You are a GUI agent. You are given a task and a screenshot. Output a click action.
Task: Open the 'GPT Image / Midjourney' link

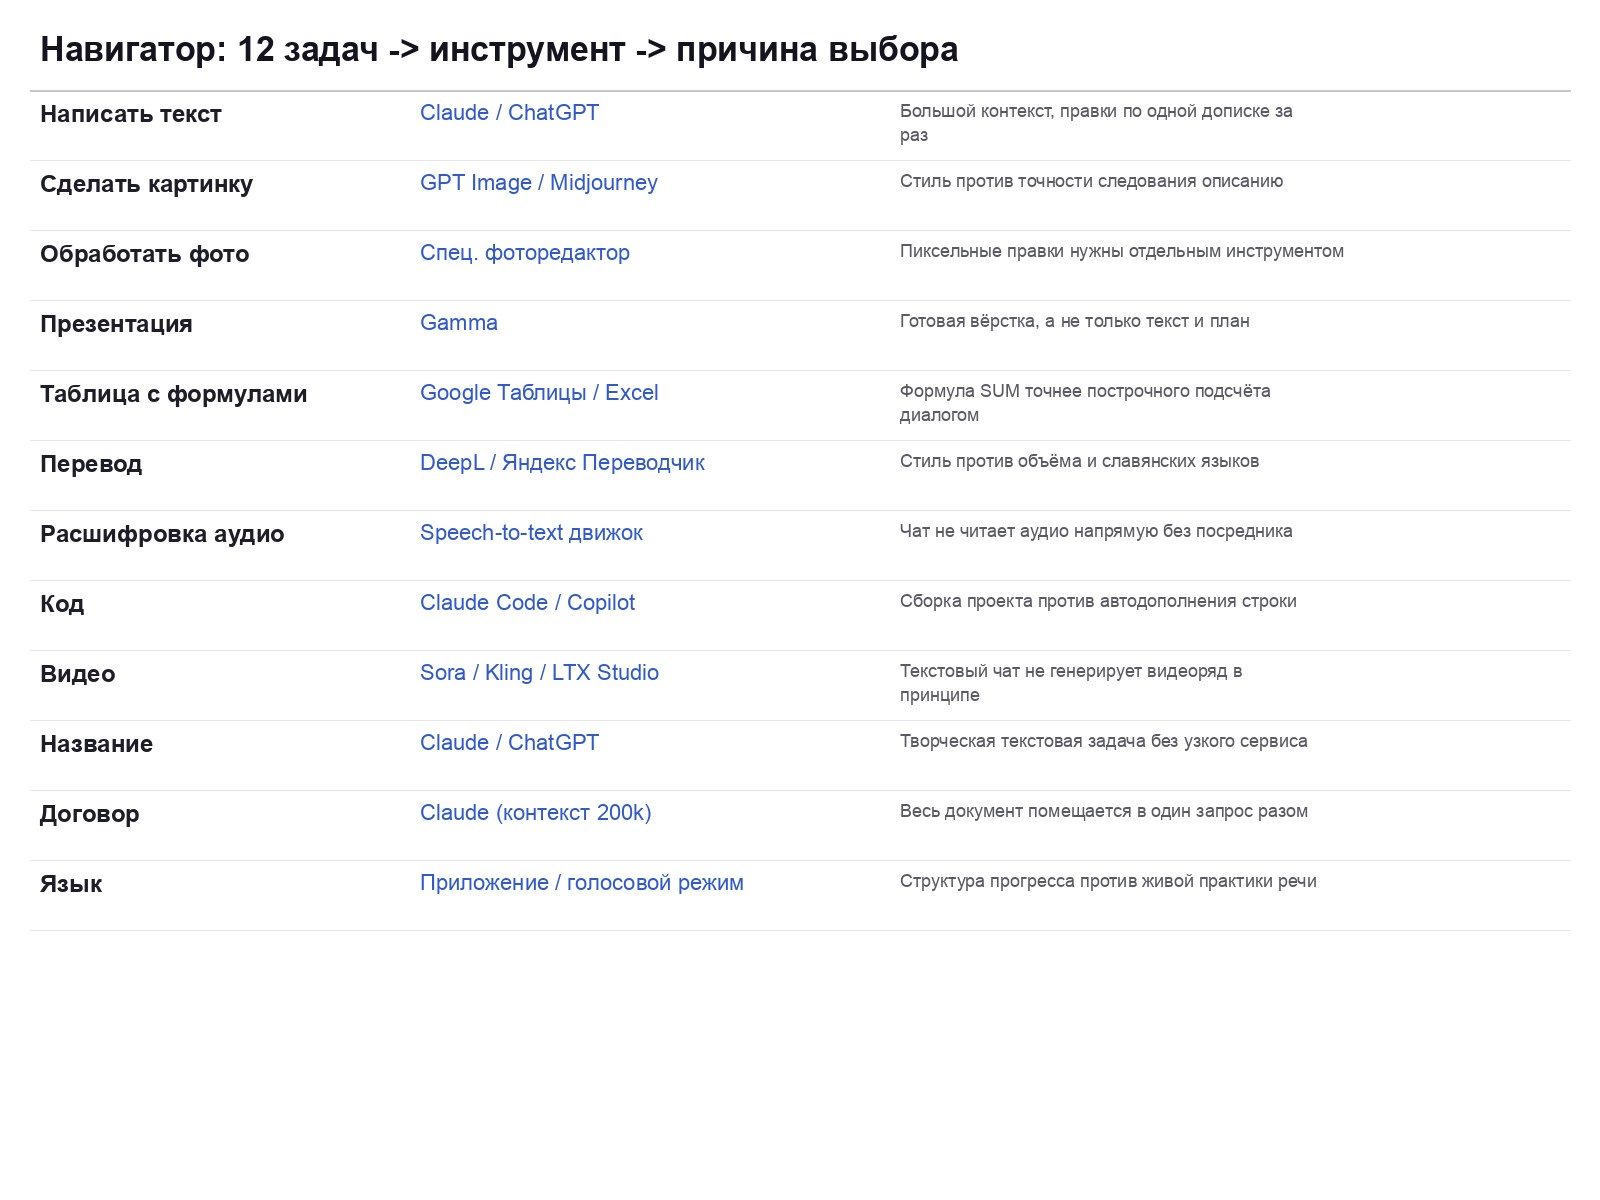pyautogui.click(x=539, y=183)
